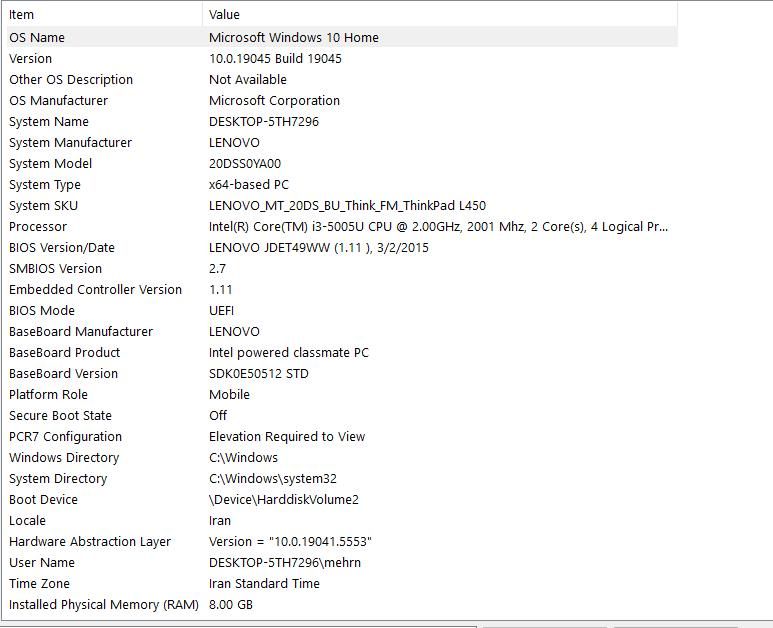This screenshot has width=773, height=628.
Task: Click value Iran Standard Time
Action: (264, 584)
